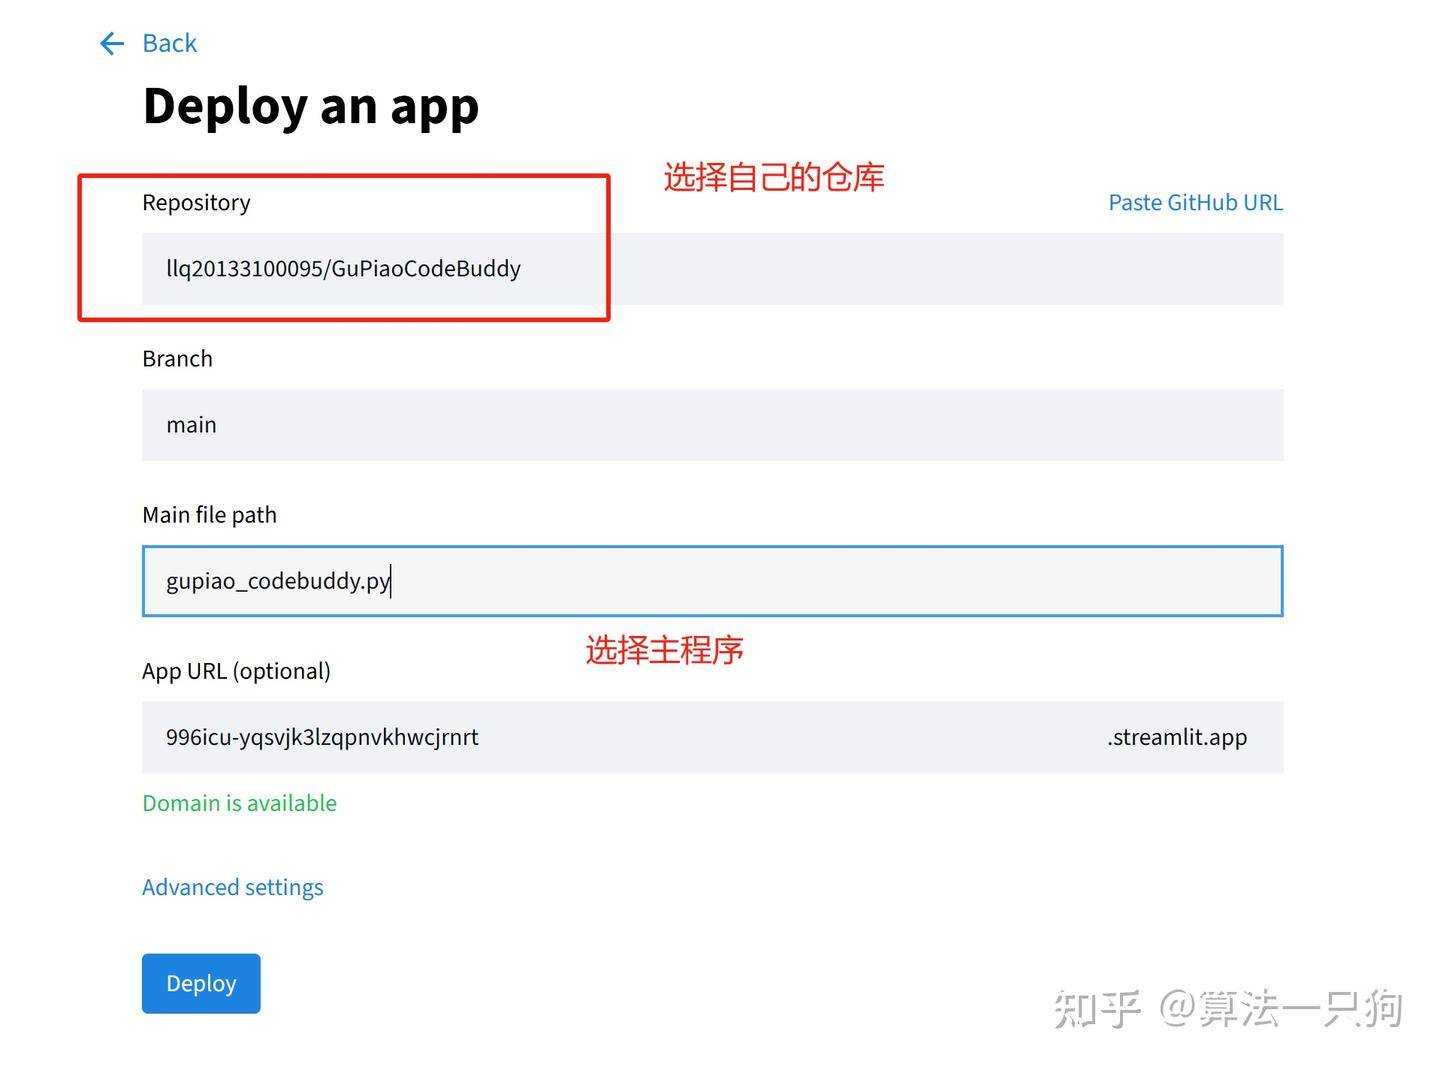This screenshot has height=1067, width=1440.
Task: Click the '.streamlit.app' suffix text
Action: click(x=1177, y=737)
